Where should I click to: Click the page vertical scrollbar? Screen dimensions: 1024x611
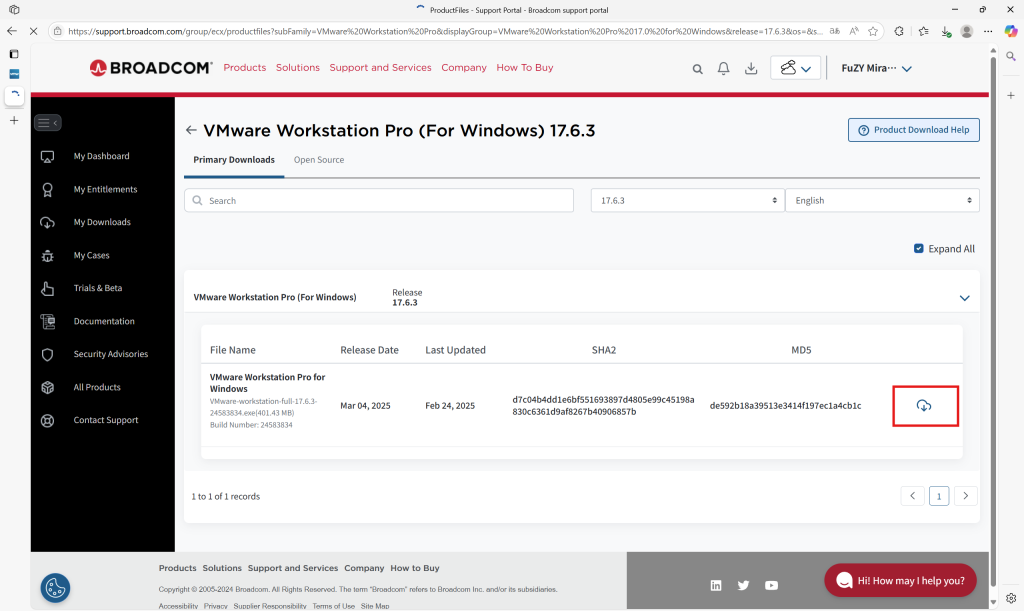[993, 320]
